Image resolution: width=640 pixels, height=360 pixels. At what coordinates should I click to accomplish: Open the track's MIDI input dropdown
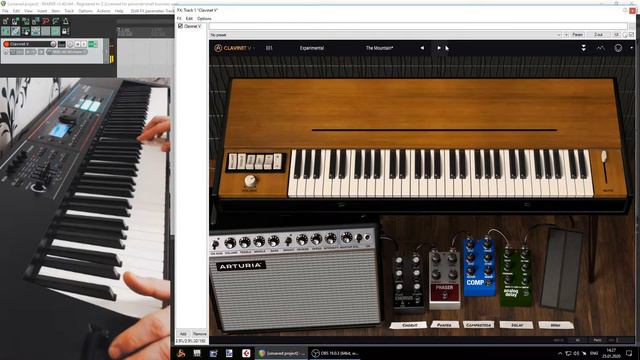tap(67, 52)
